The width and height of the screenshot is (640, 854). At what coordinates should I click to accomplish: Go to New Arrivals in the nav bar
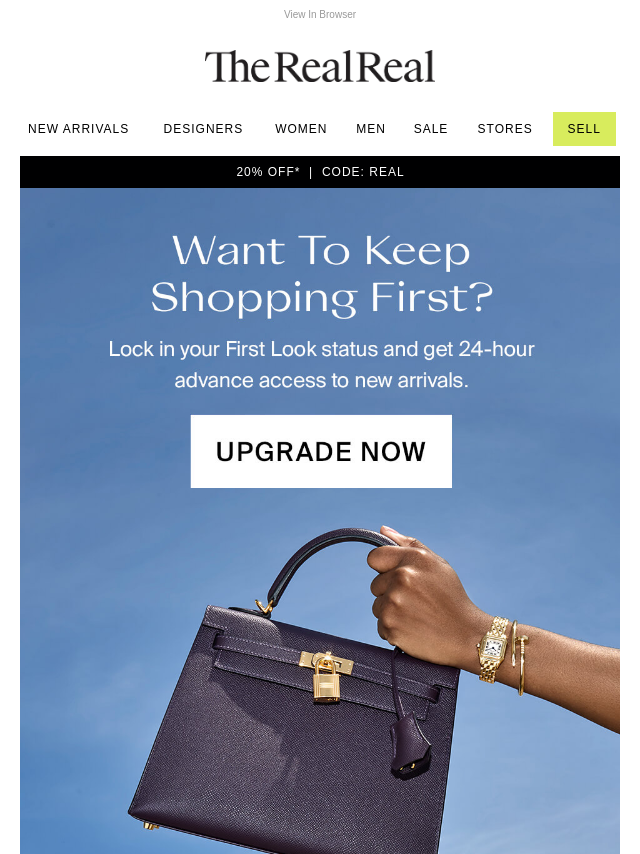(x=78, y=129)
